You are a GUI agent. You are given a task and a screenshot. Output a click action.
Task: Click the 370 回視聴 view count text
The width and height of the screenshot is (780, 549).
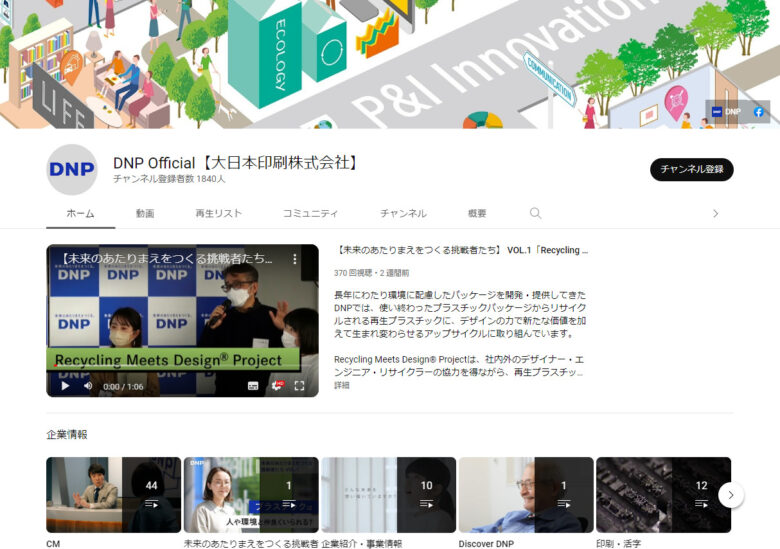pos(353,273)
